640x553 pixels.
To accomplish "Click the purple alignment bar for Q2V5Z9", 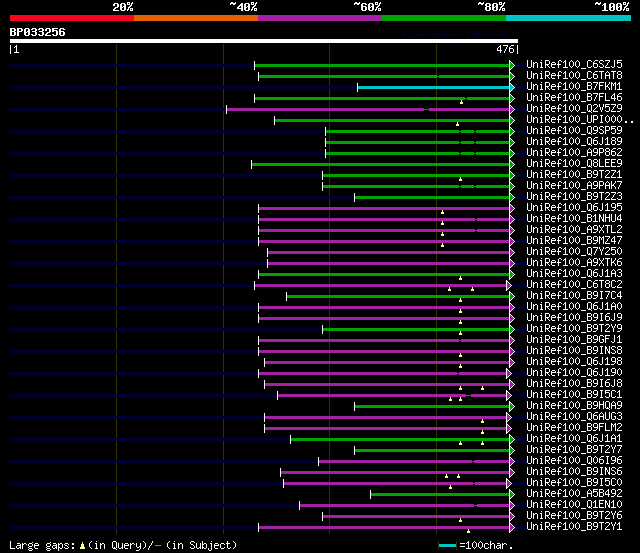I will tap(368, 109).
